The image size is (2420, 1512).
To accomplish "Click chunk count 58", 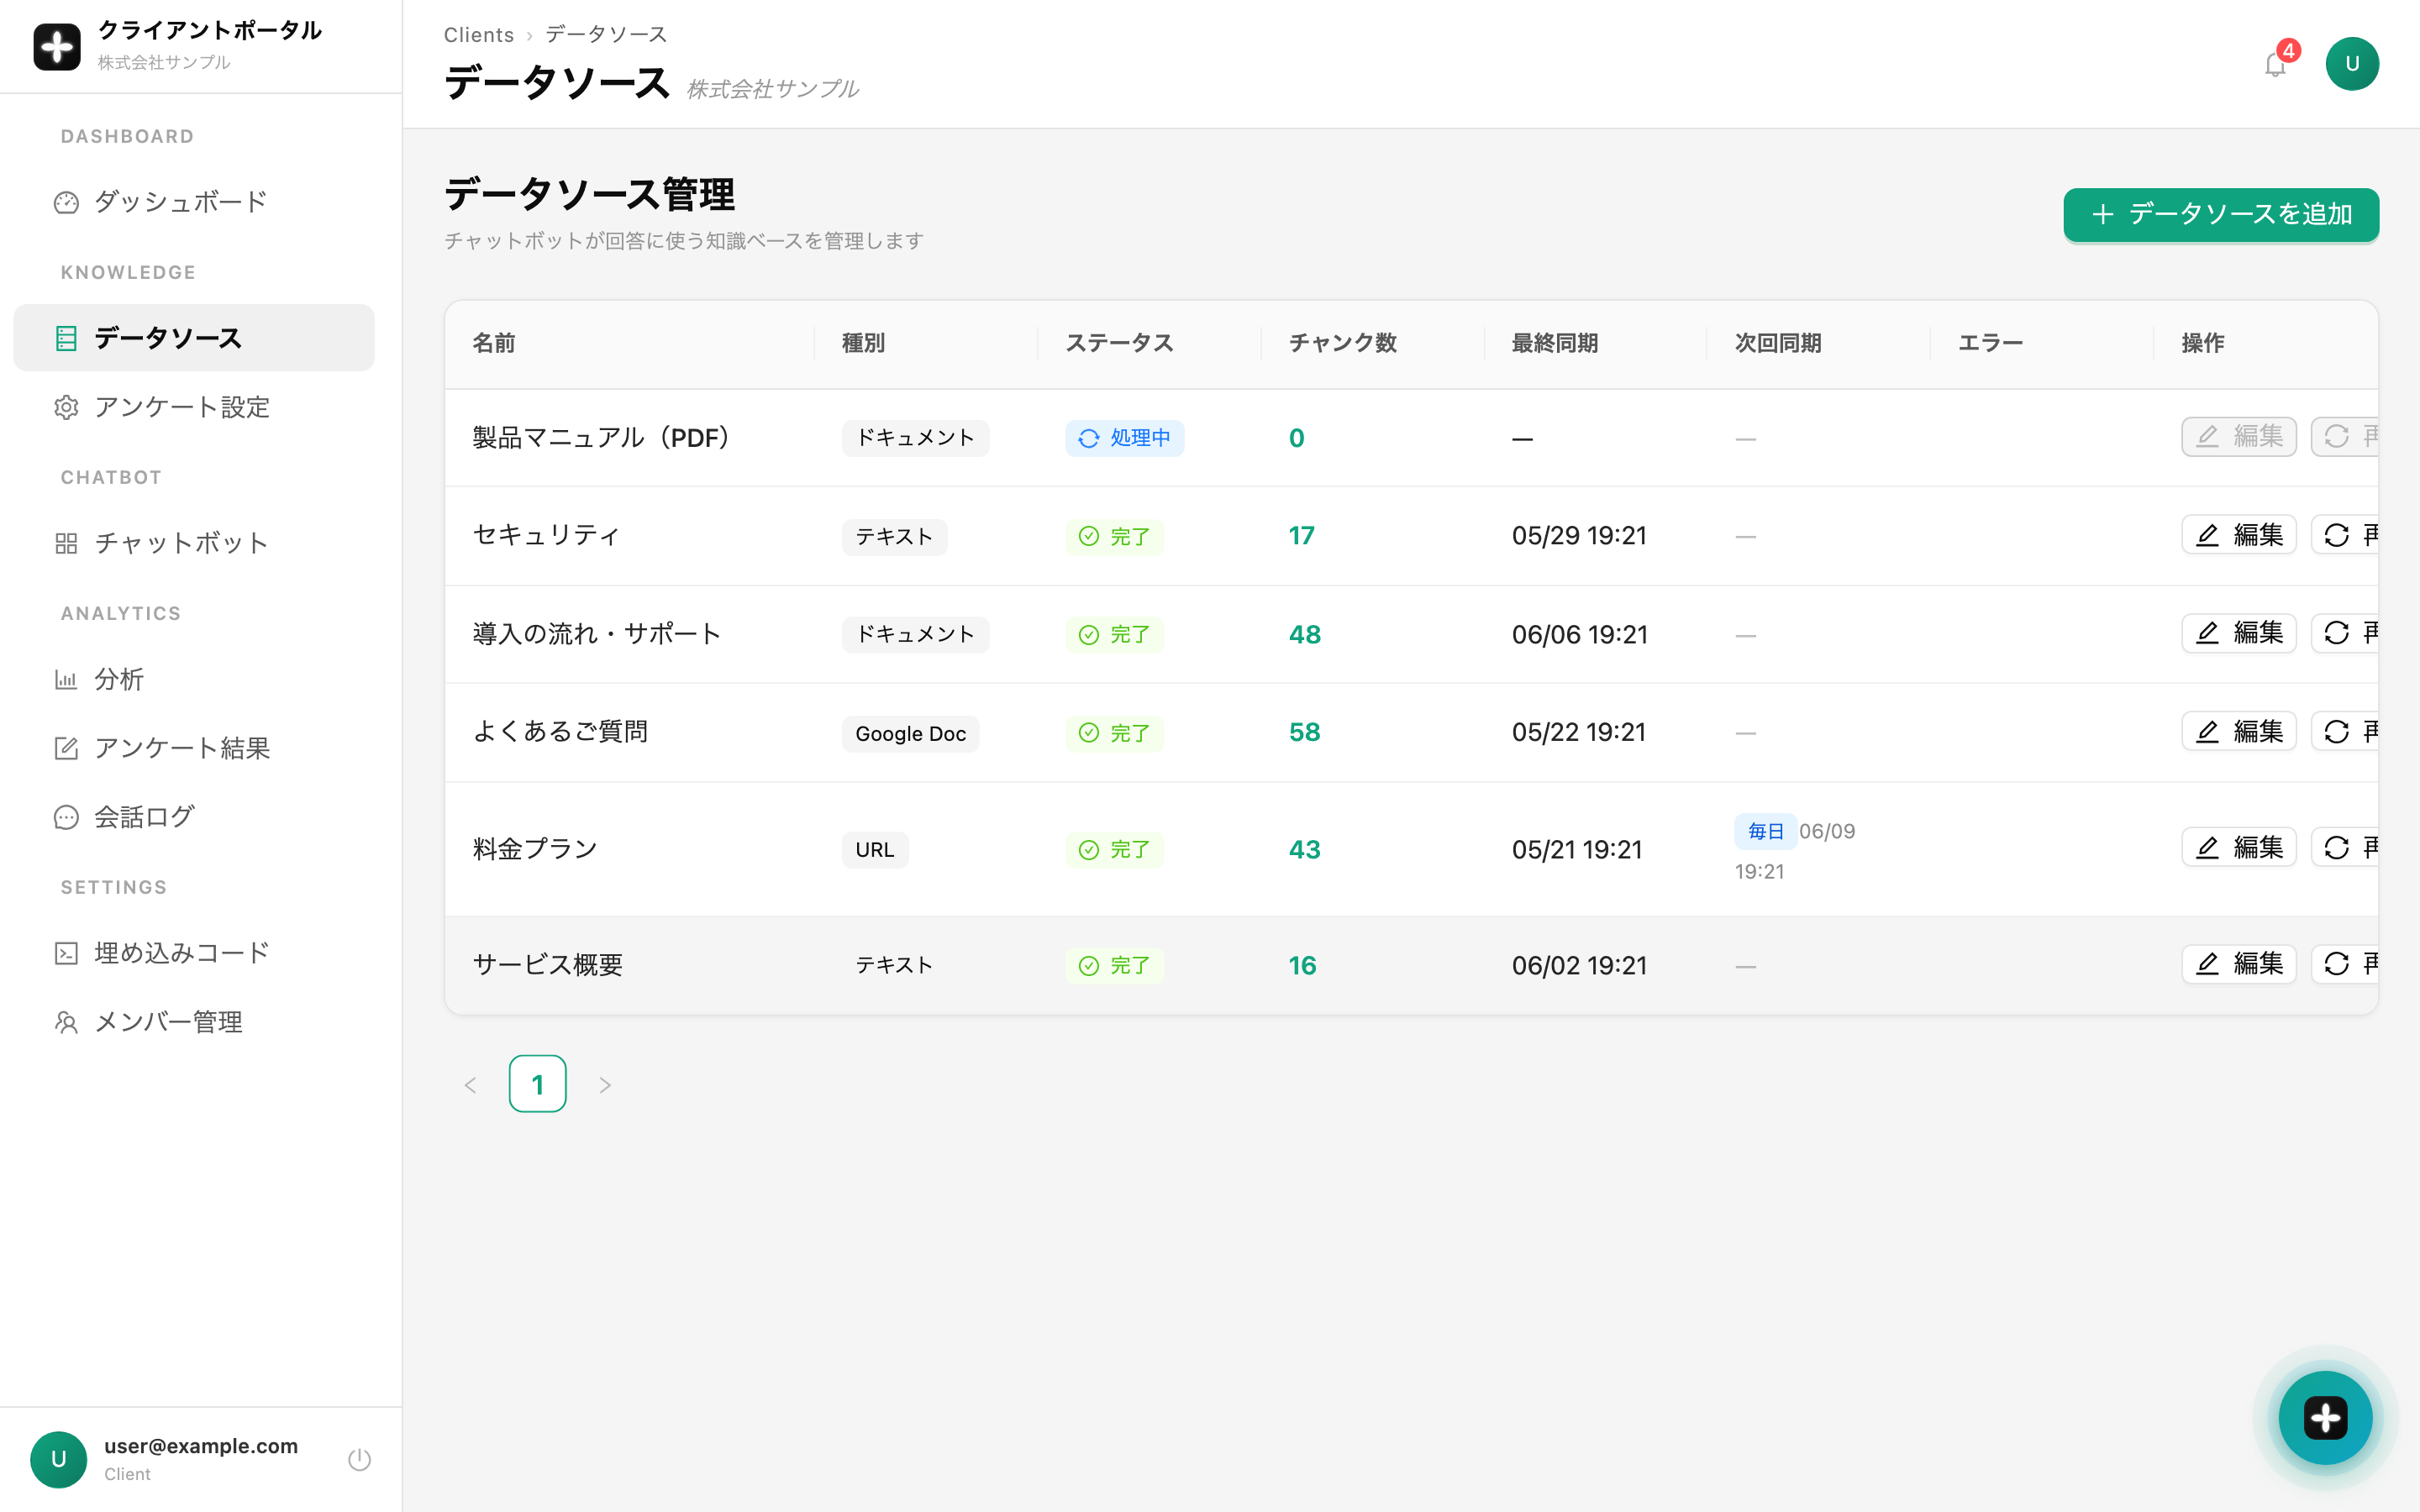I will pos(1304,733).
